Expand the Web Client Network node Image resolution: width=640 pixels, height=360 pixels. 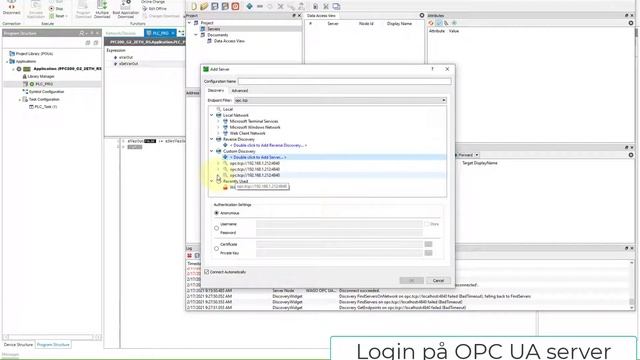point(218,133)
